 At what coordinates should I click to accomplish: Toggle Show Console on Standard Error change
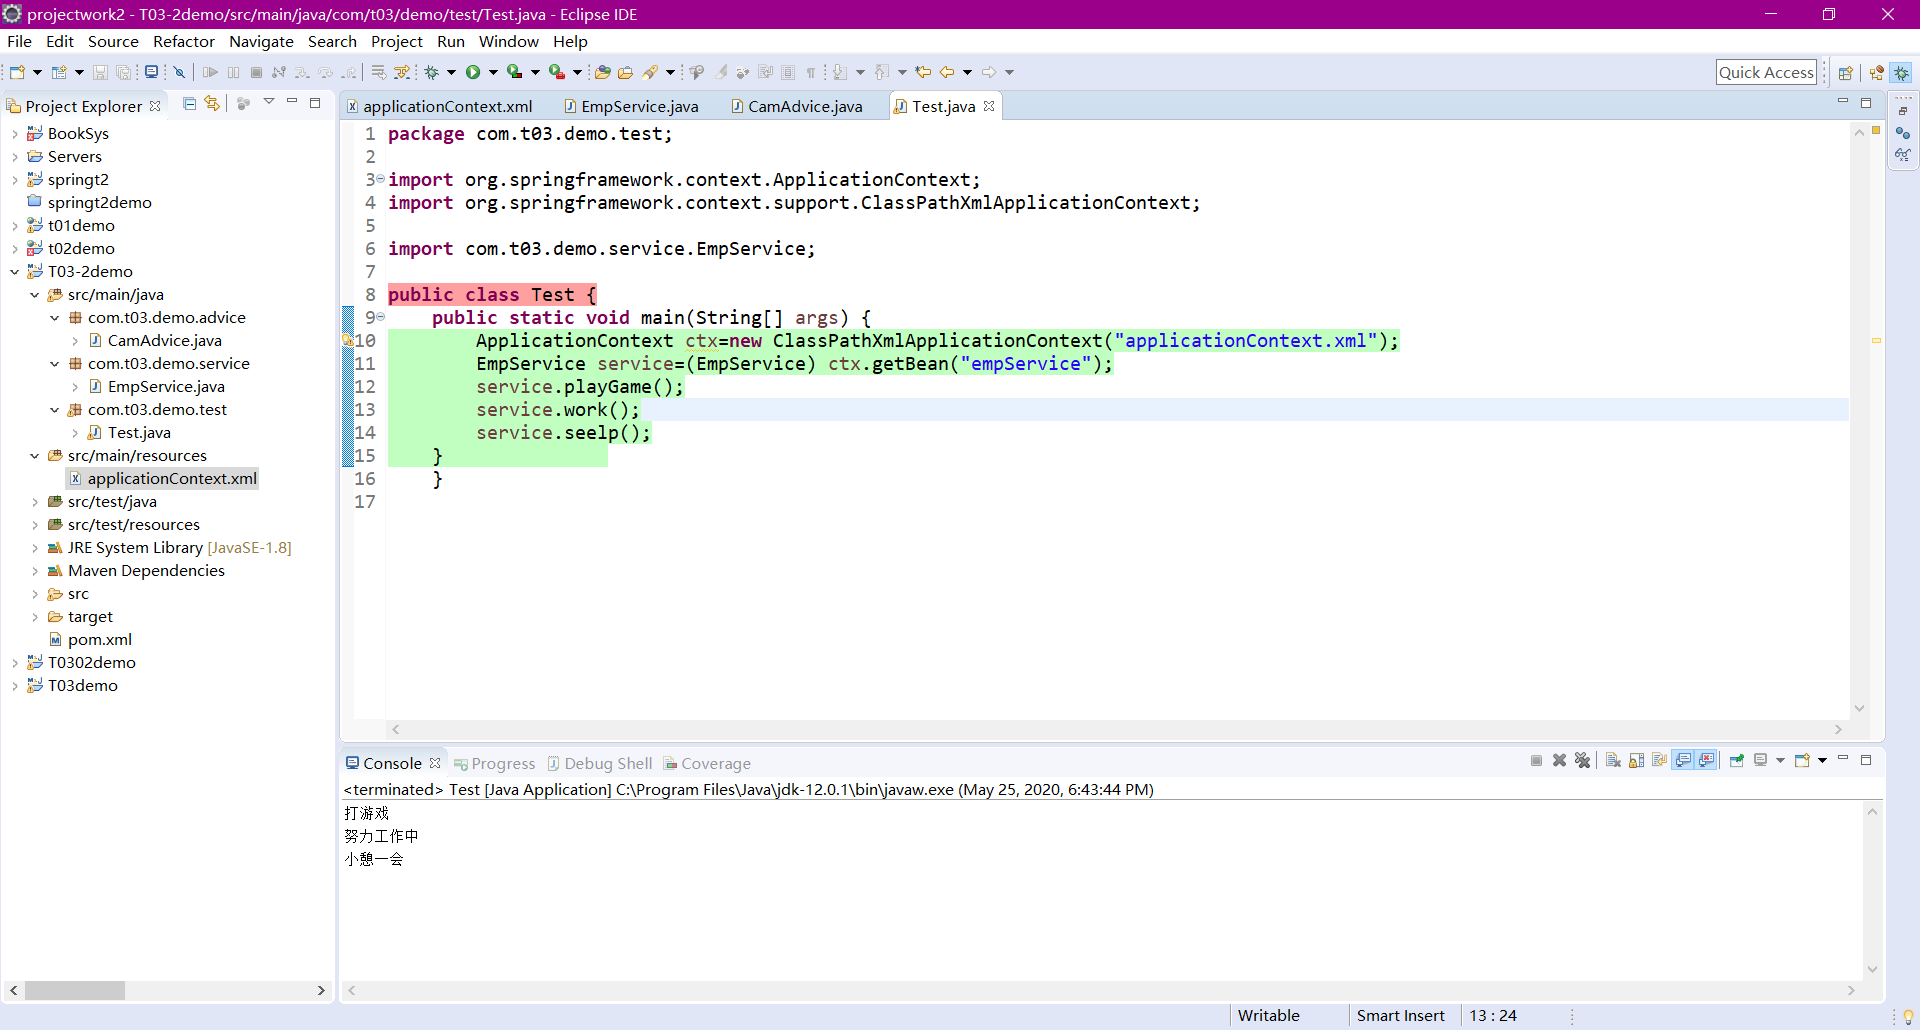click(x=1706, y=760)
